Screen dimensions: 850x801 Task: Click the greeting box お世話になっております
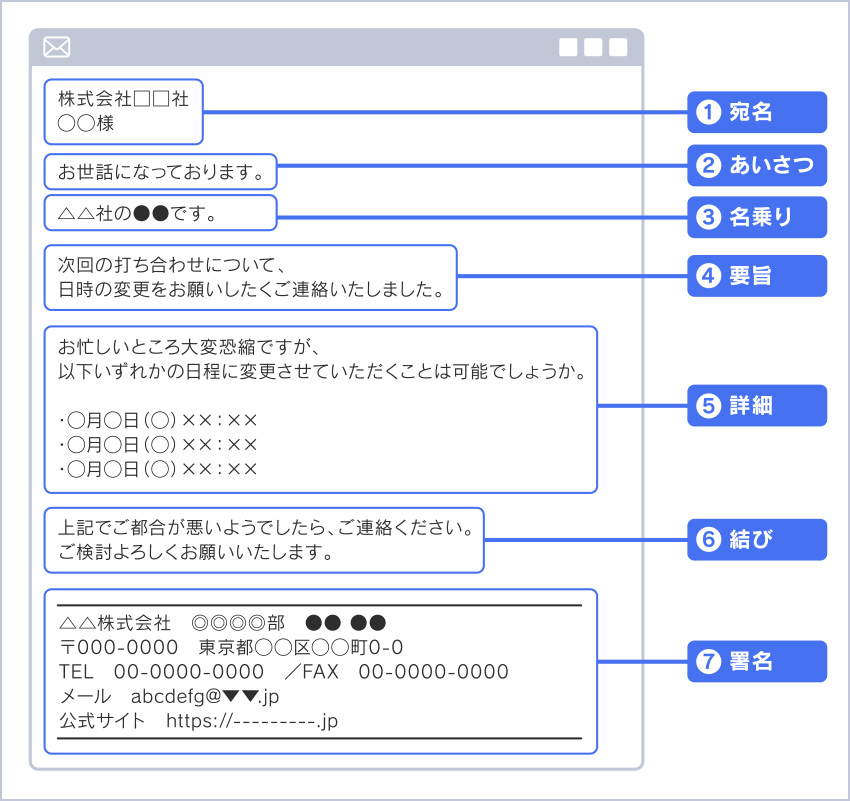coord(160,172)
